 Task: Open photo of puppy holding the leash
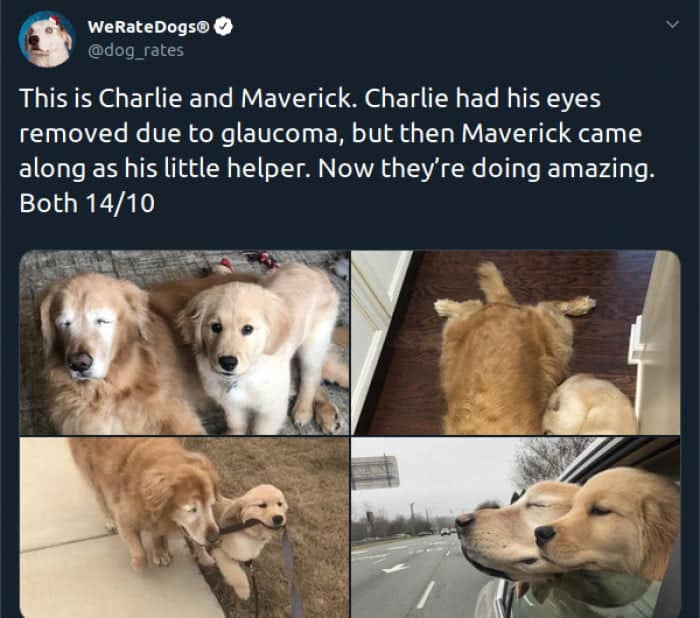184,527
